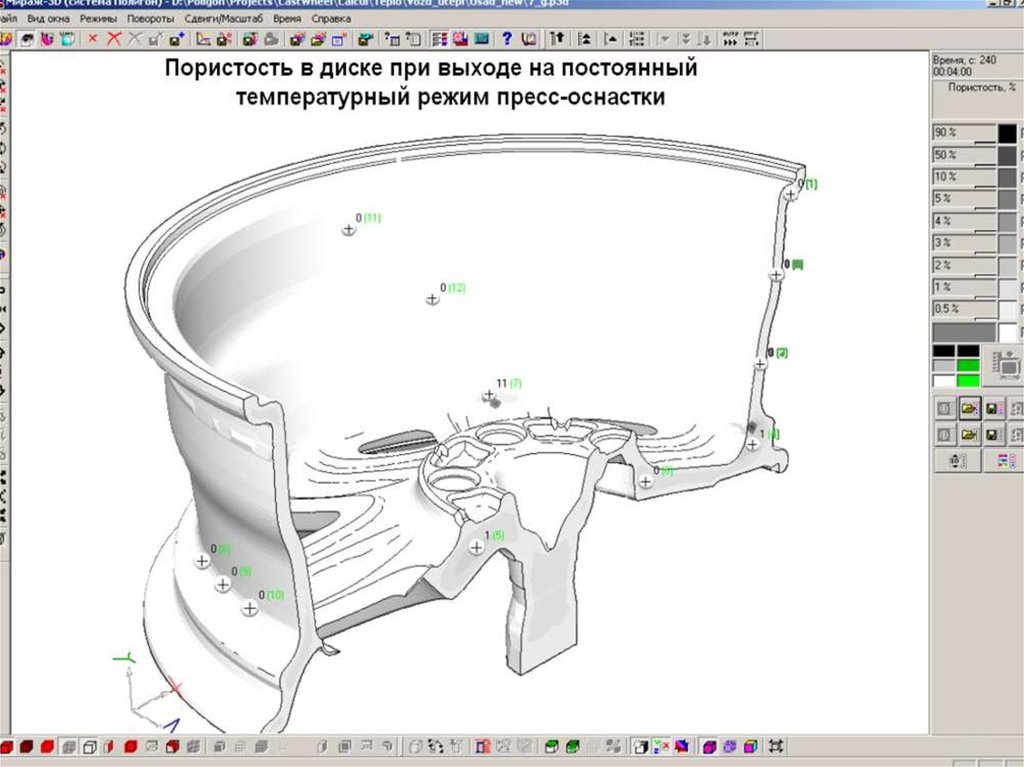Click the blue question mark help icon
This screenshot has width=1024, height=767.
point(506,39)
